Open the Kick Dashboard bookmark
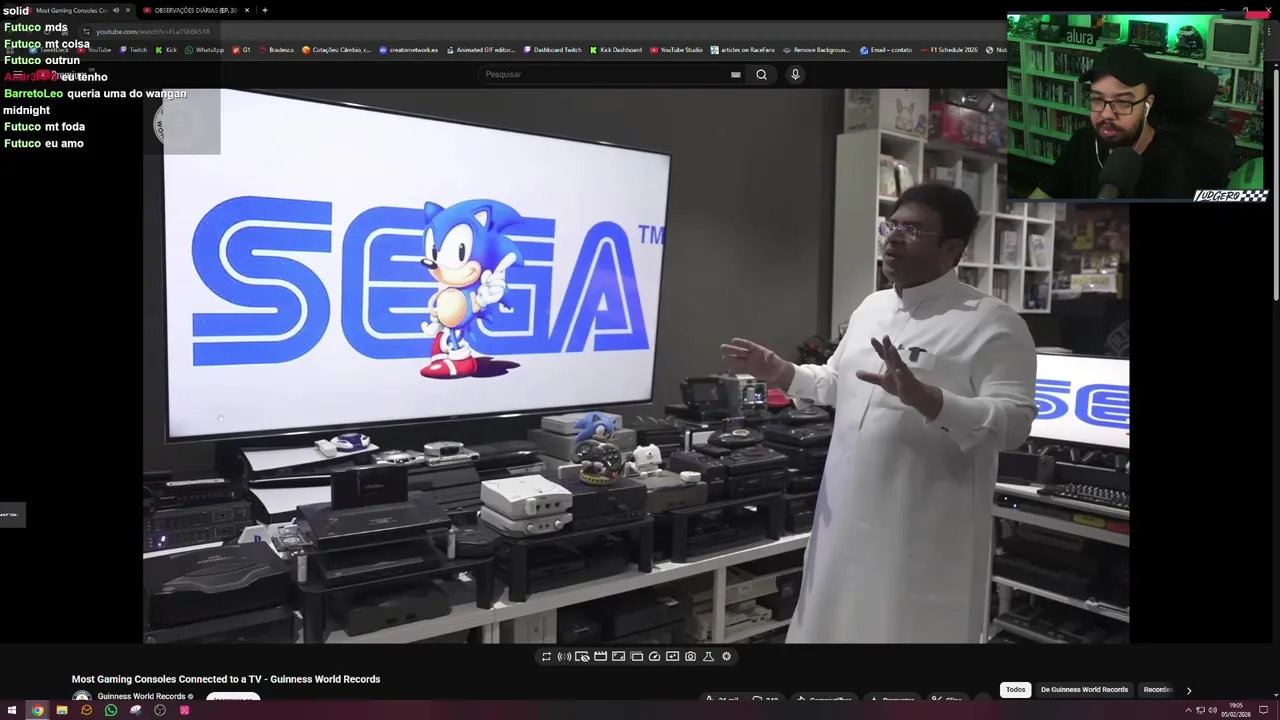The width and height of the screenshot is (1280, 720). [x=616, y=50]
